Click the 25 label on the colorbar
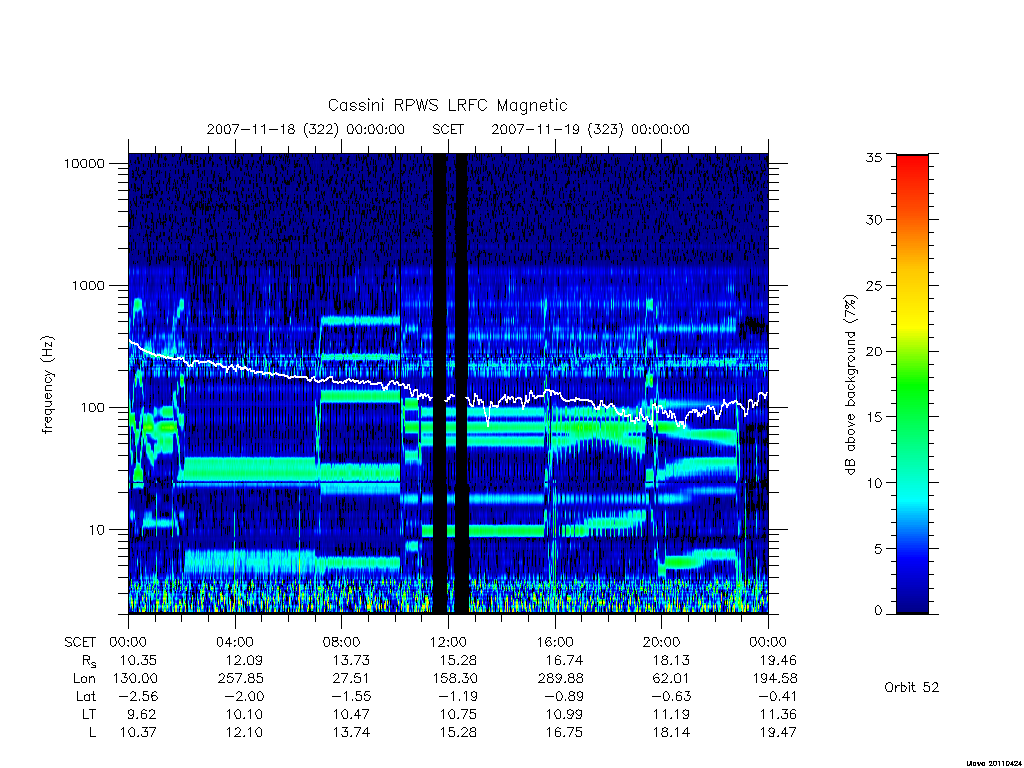Image resolution: width=1024 pixels, height=768 pixels. [x=873, y=285]
